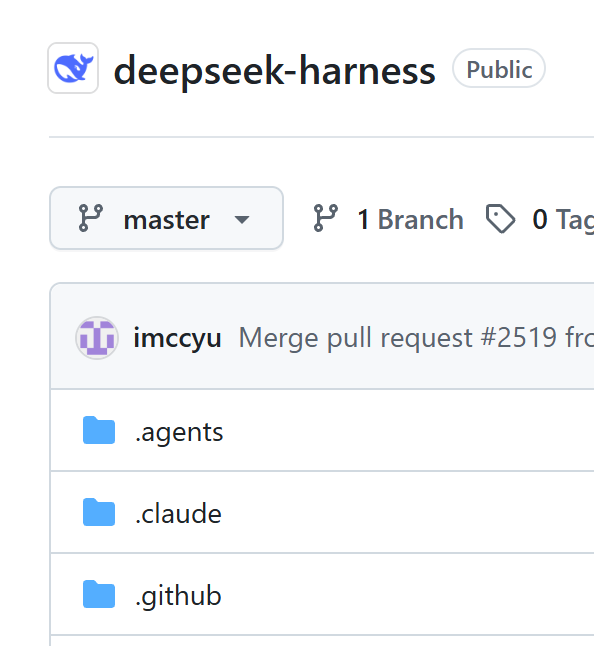The width and height of the screenshot is (594, 646).
Task: Open the .claude directory
Action: pos(178,514)
